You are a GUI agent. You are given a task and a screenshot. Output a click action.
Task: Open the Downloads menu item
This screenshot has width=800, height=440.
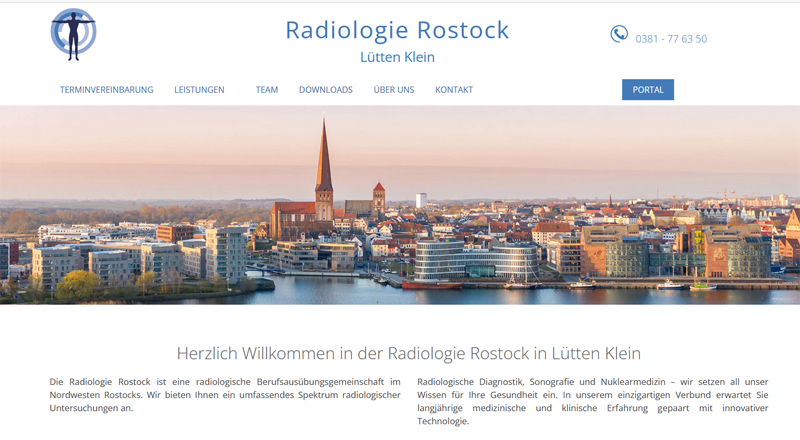(326, 90)
